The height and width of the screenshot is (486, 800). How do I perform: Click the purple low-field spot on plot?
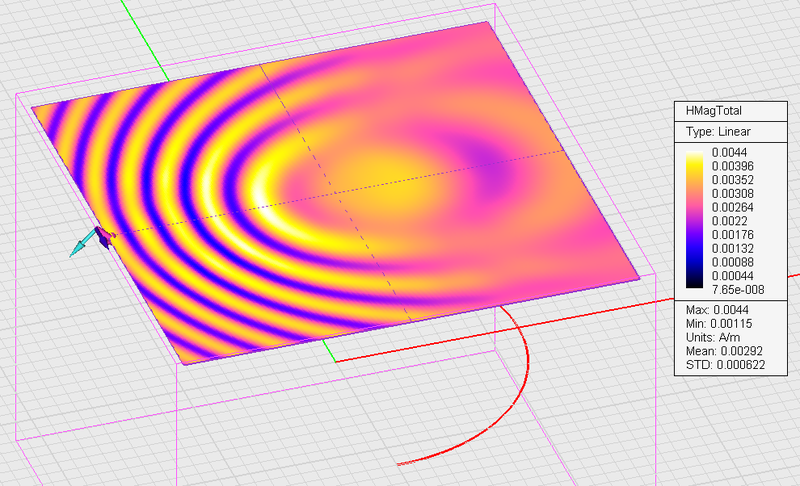(487, 164)
